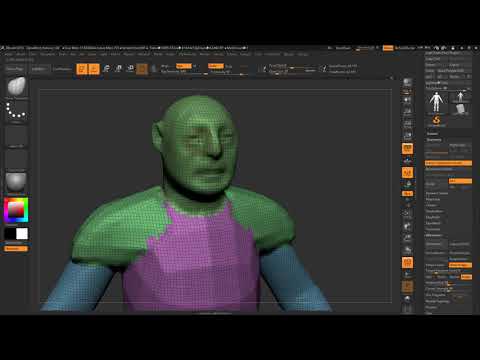Viewport: 480px width, 360px height.
Task: Click the AAHalf icon on right shelf
Action: 407,136
